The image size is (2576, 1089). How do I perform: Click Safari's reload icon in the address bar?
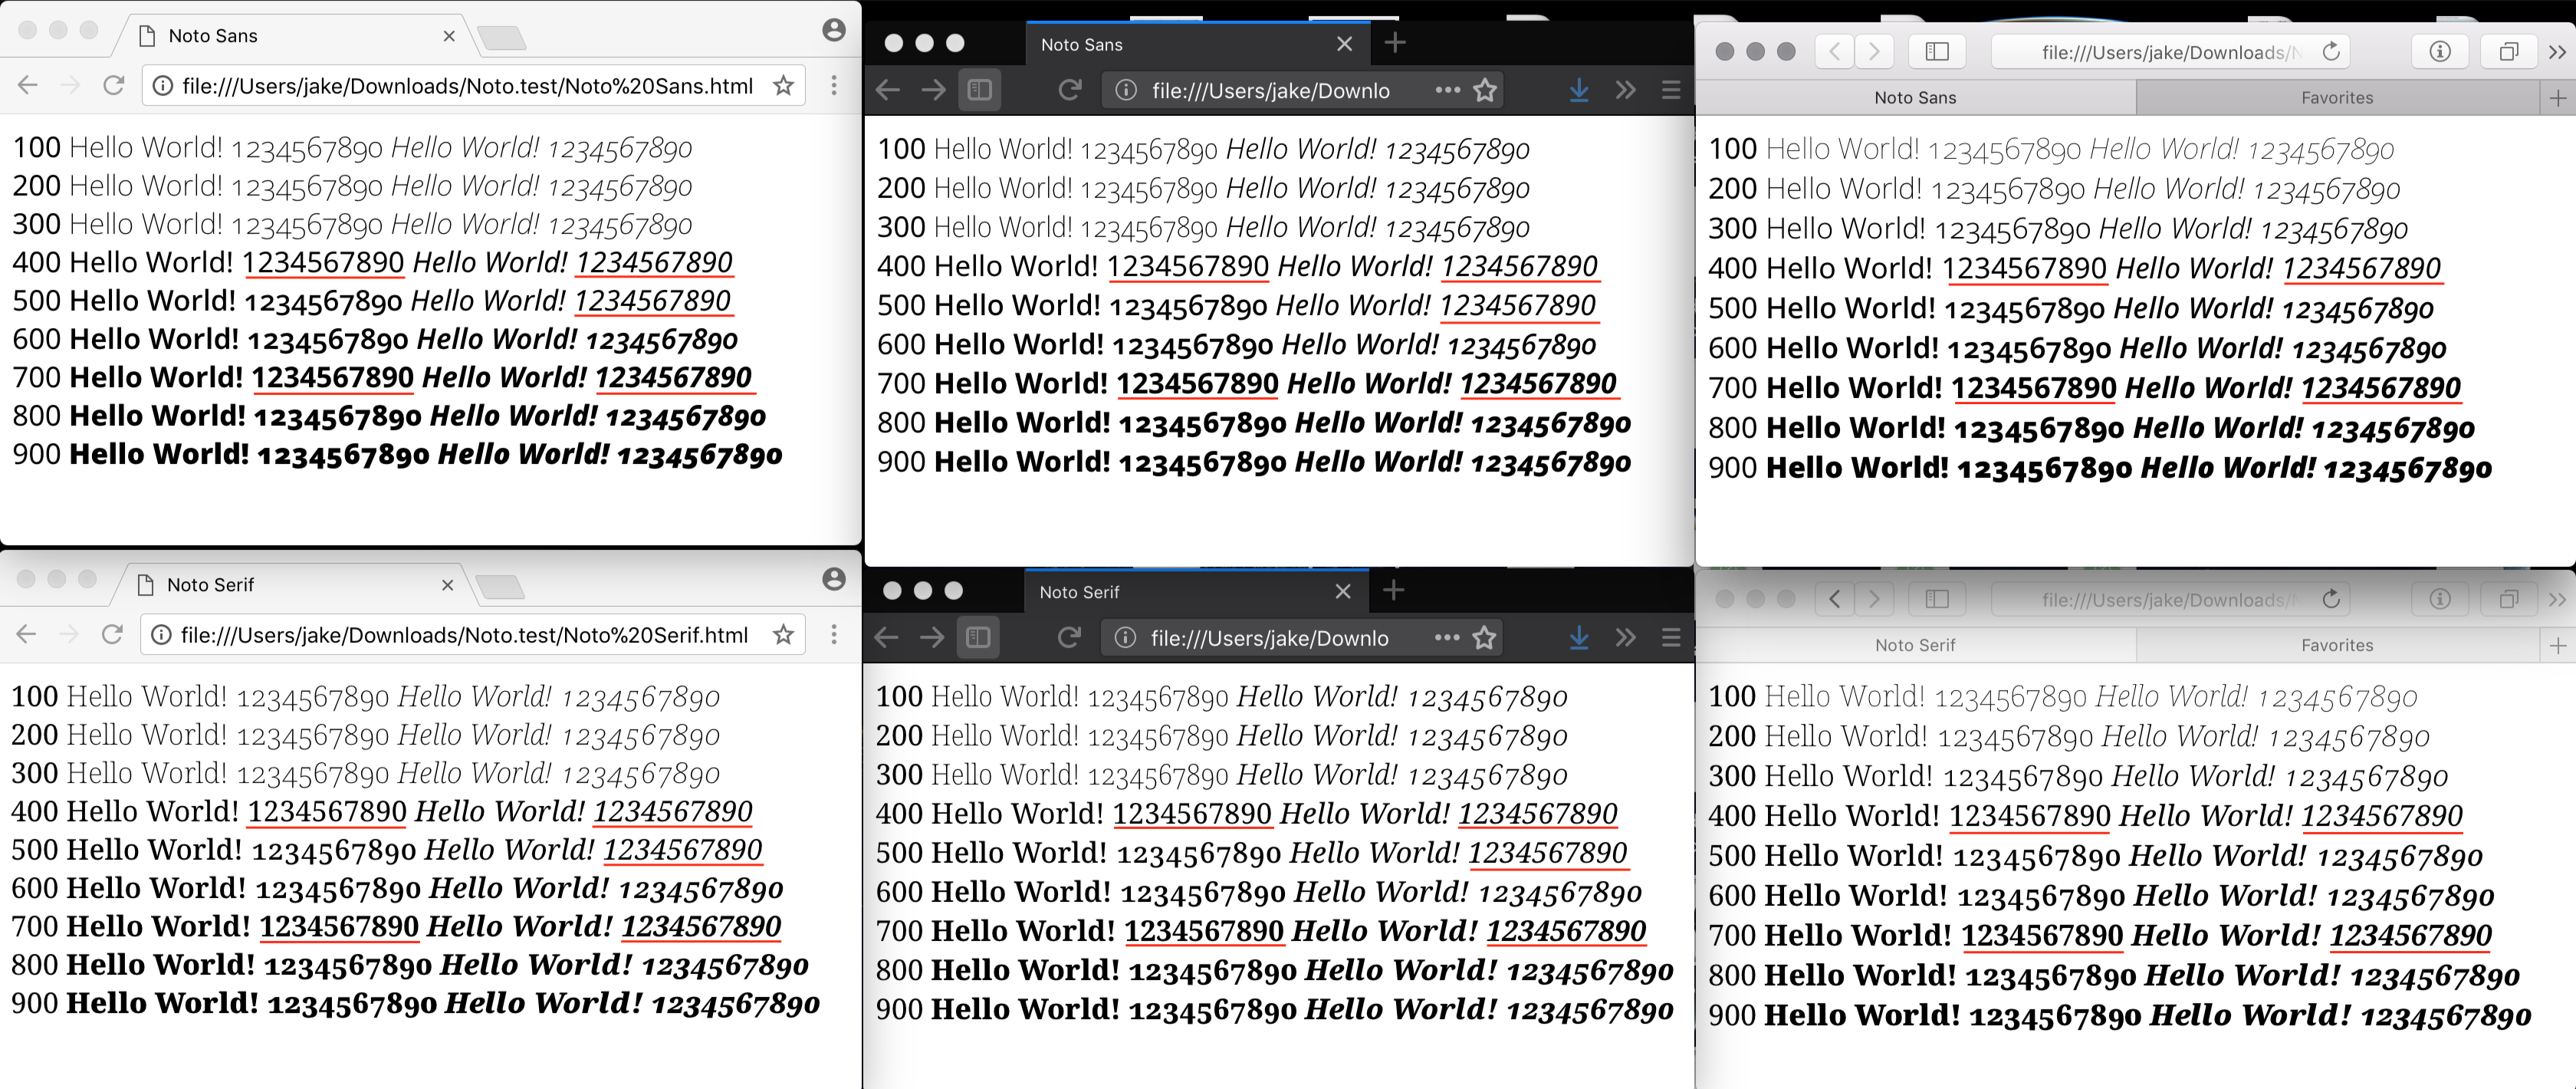2330,51
